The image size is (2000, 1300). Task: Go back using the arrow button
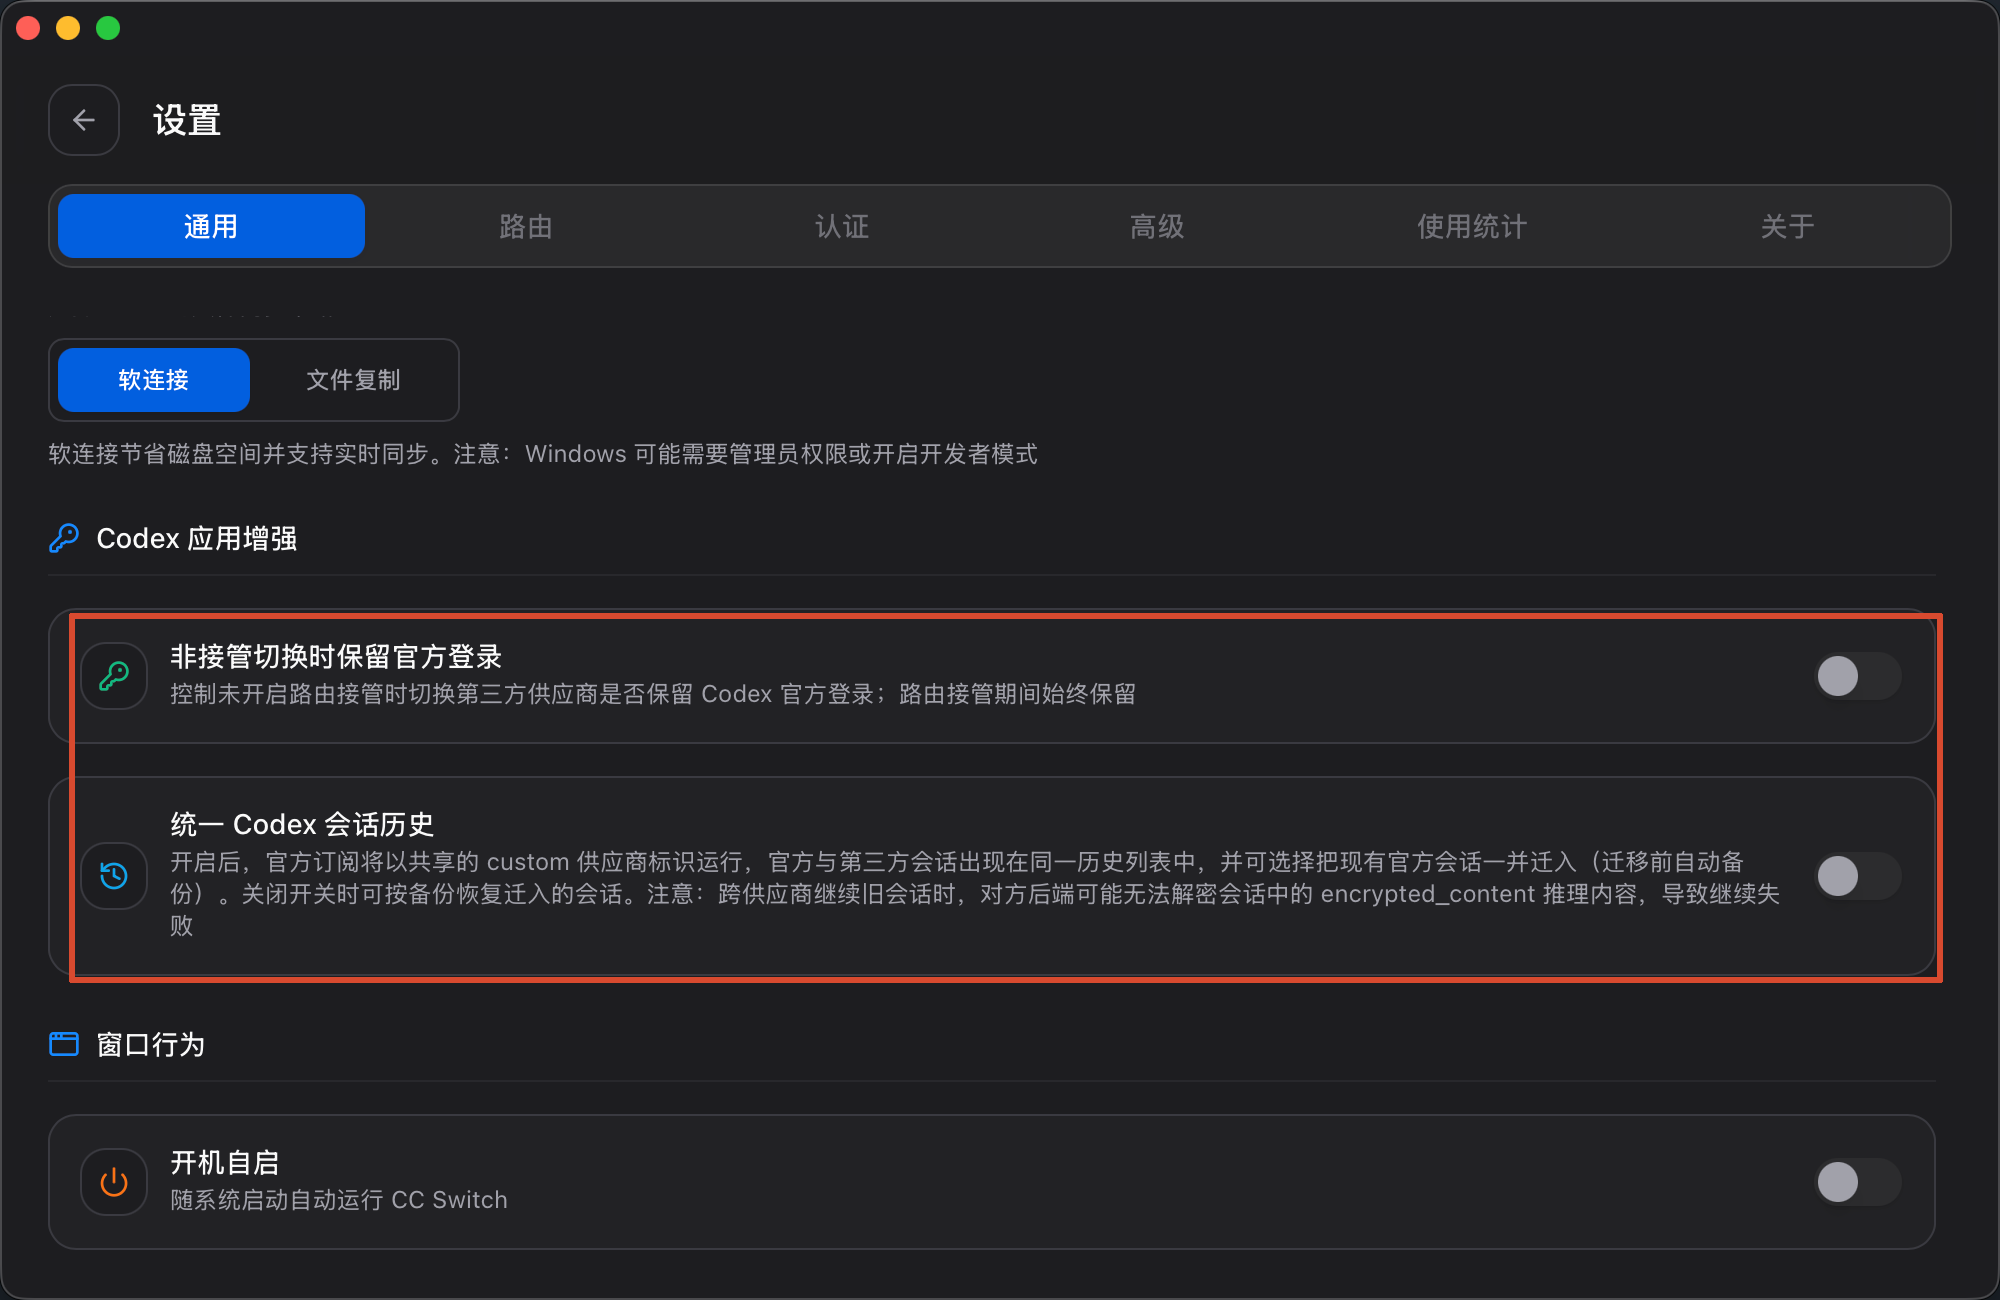[84, 120]
